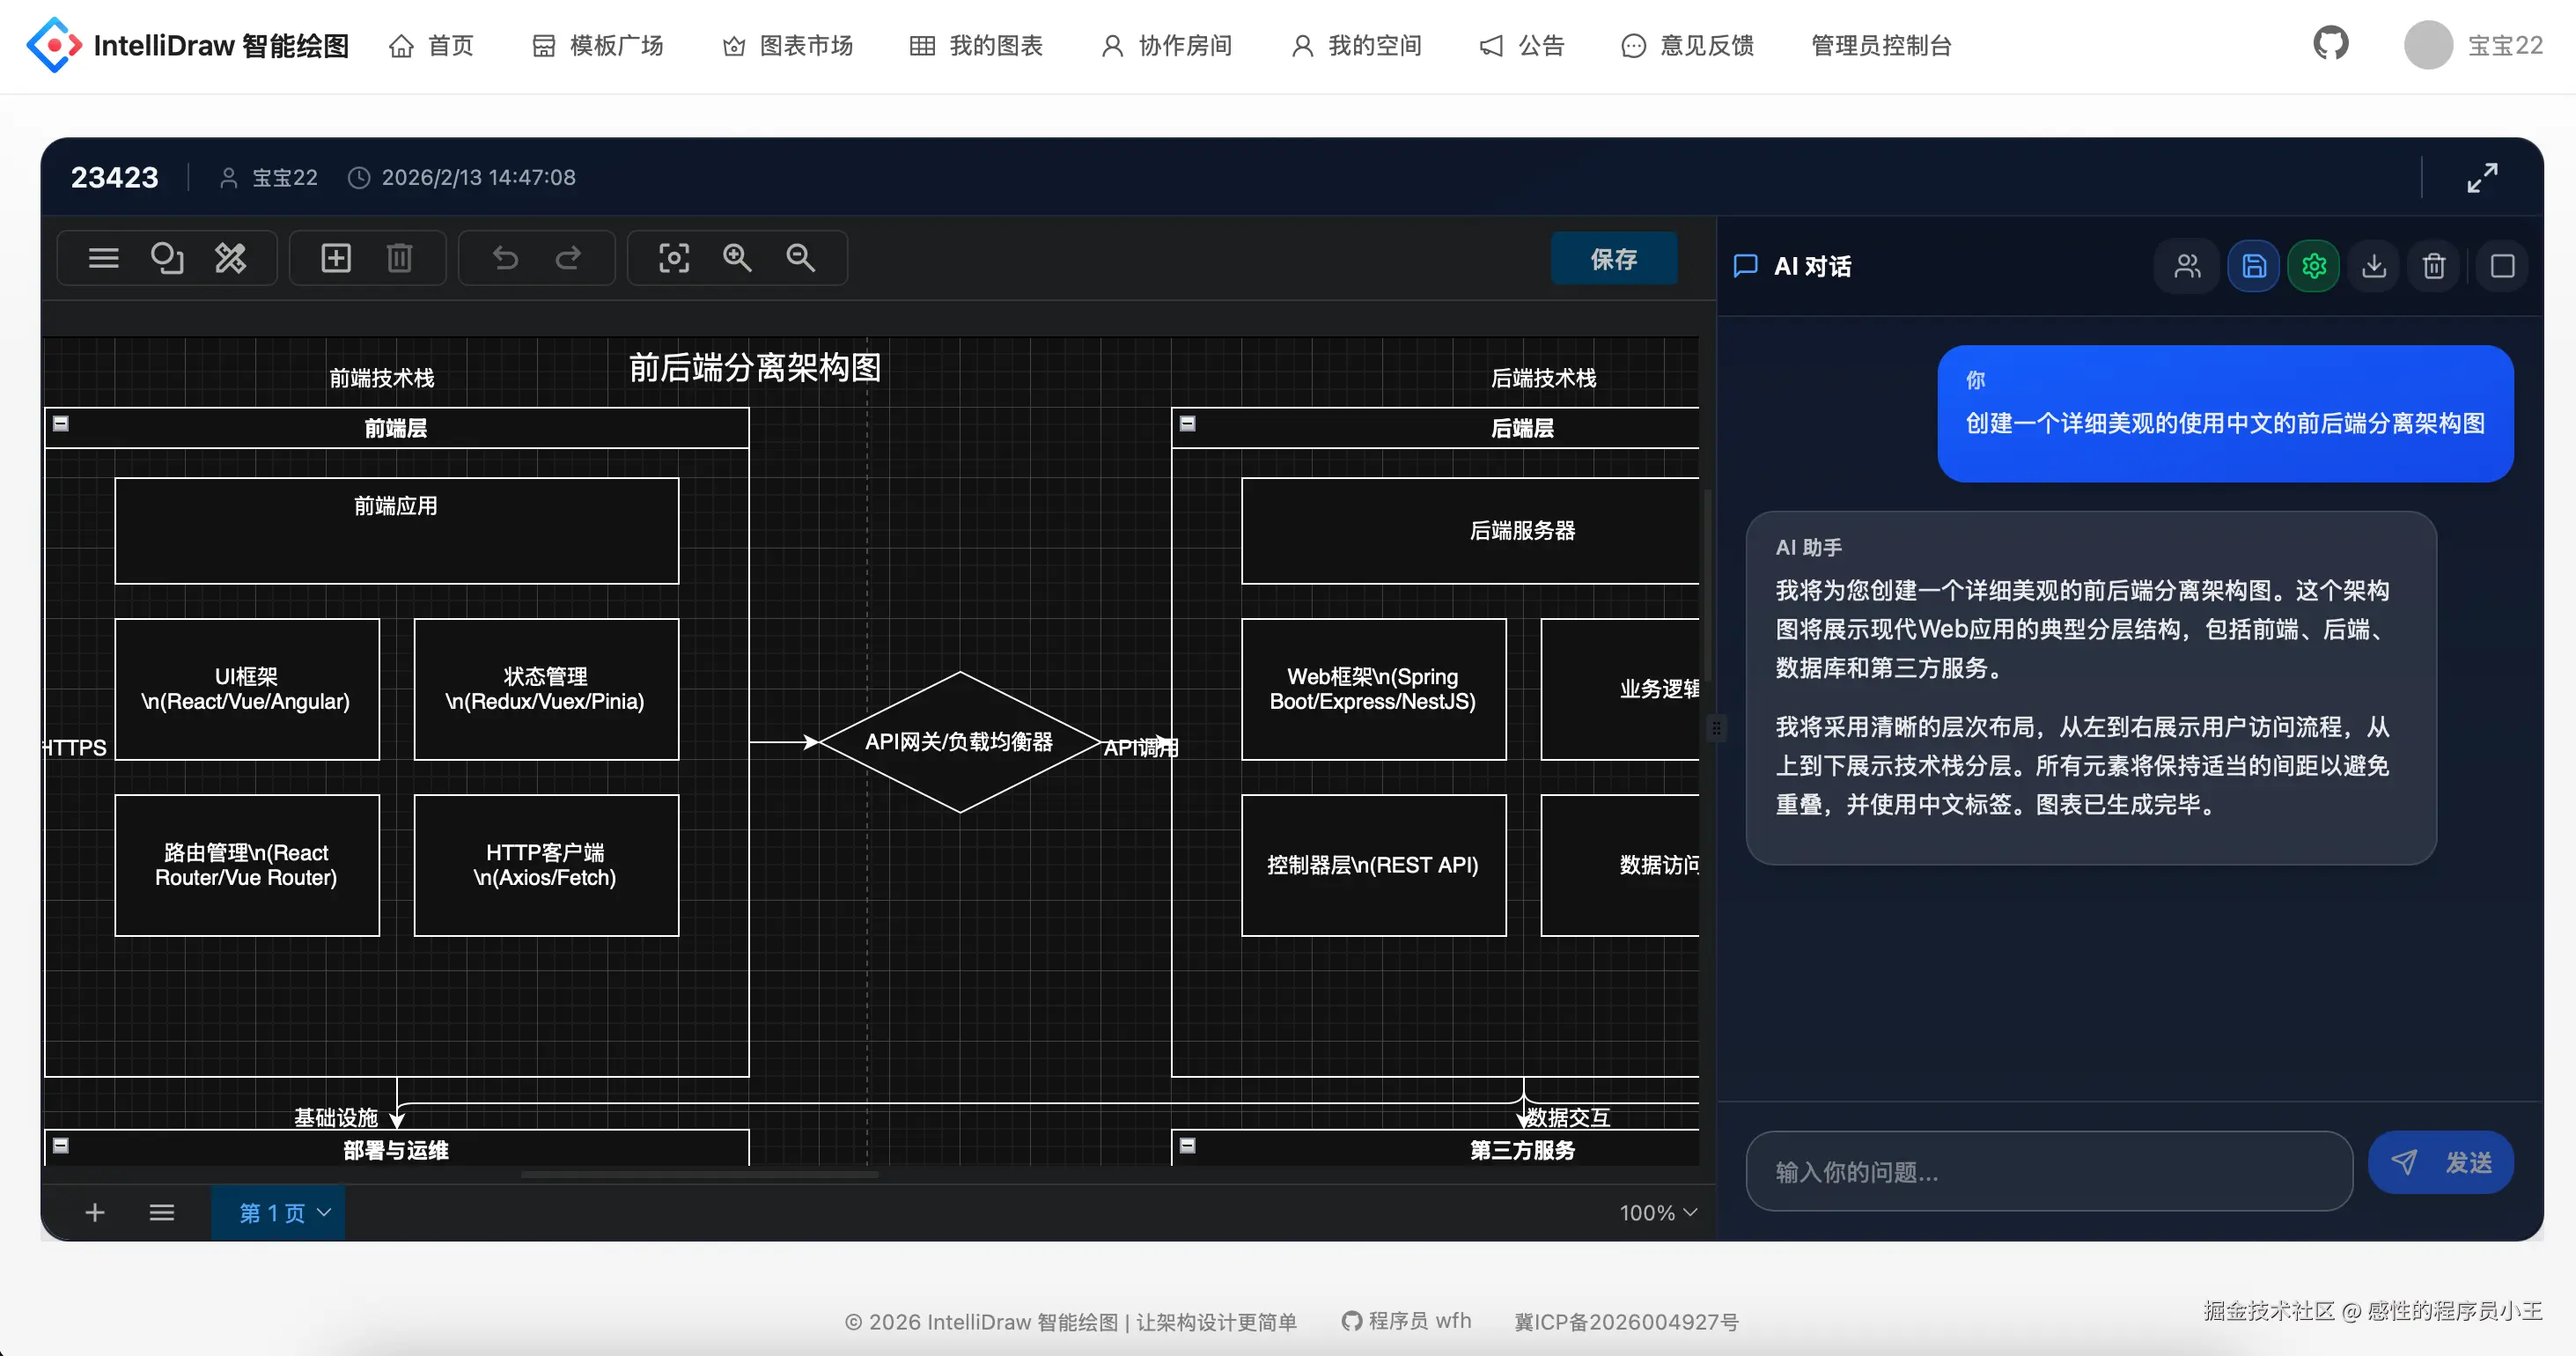Click the download icon in AI chat header
Screen dimensions: 2576x1356
coord(2373,266)
